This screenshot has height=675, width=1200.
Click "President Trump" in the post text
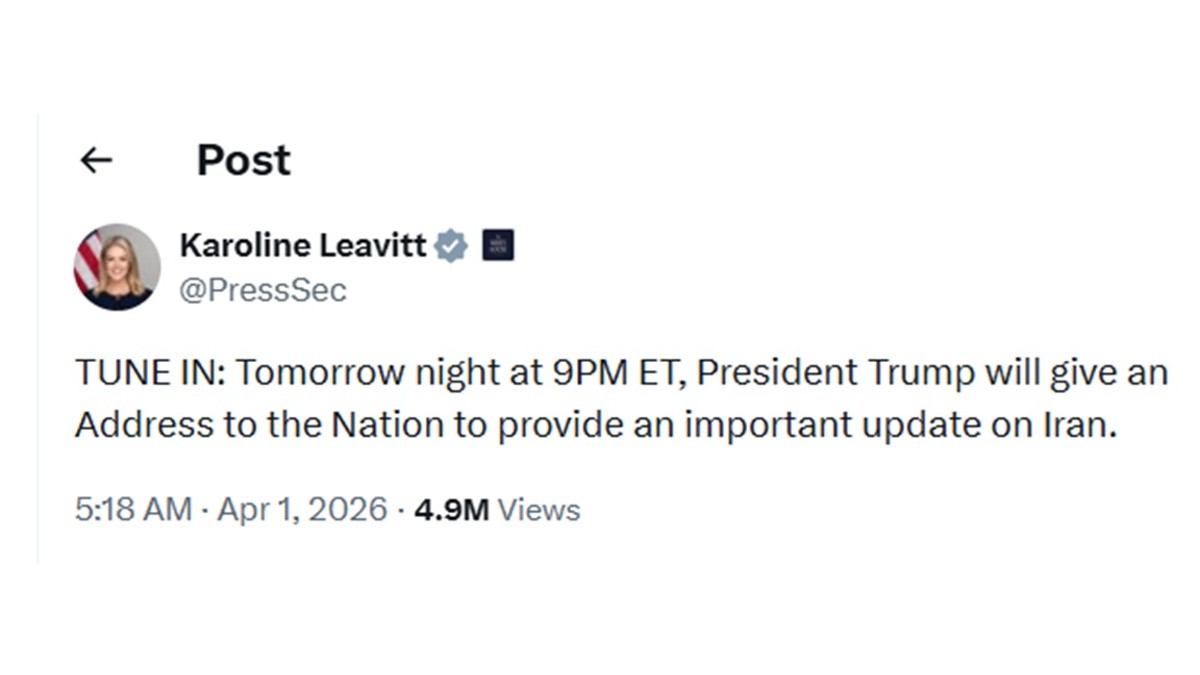pyautogui.click(x=836, y=374)
